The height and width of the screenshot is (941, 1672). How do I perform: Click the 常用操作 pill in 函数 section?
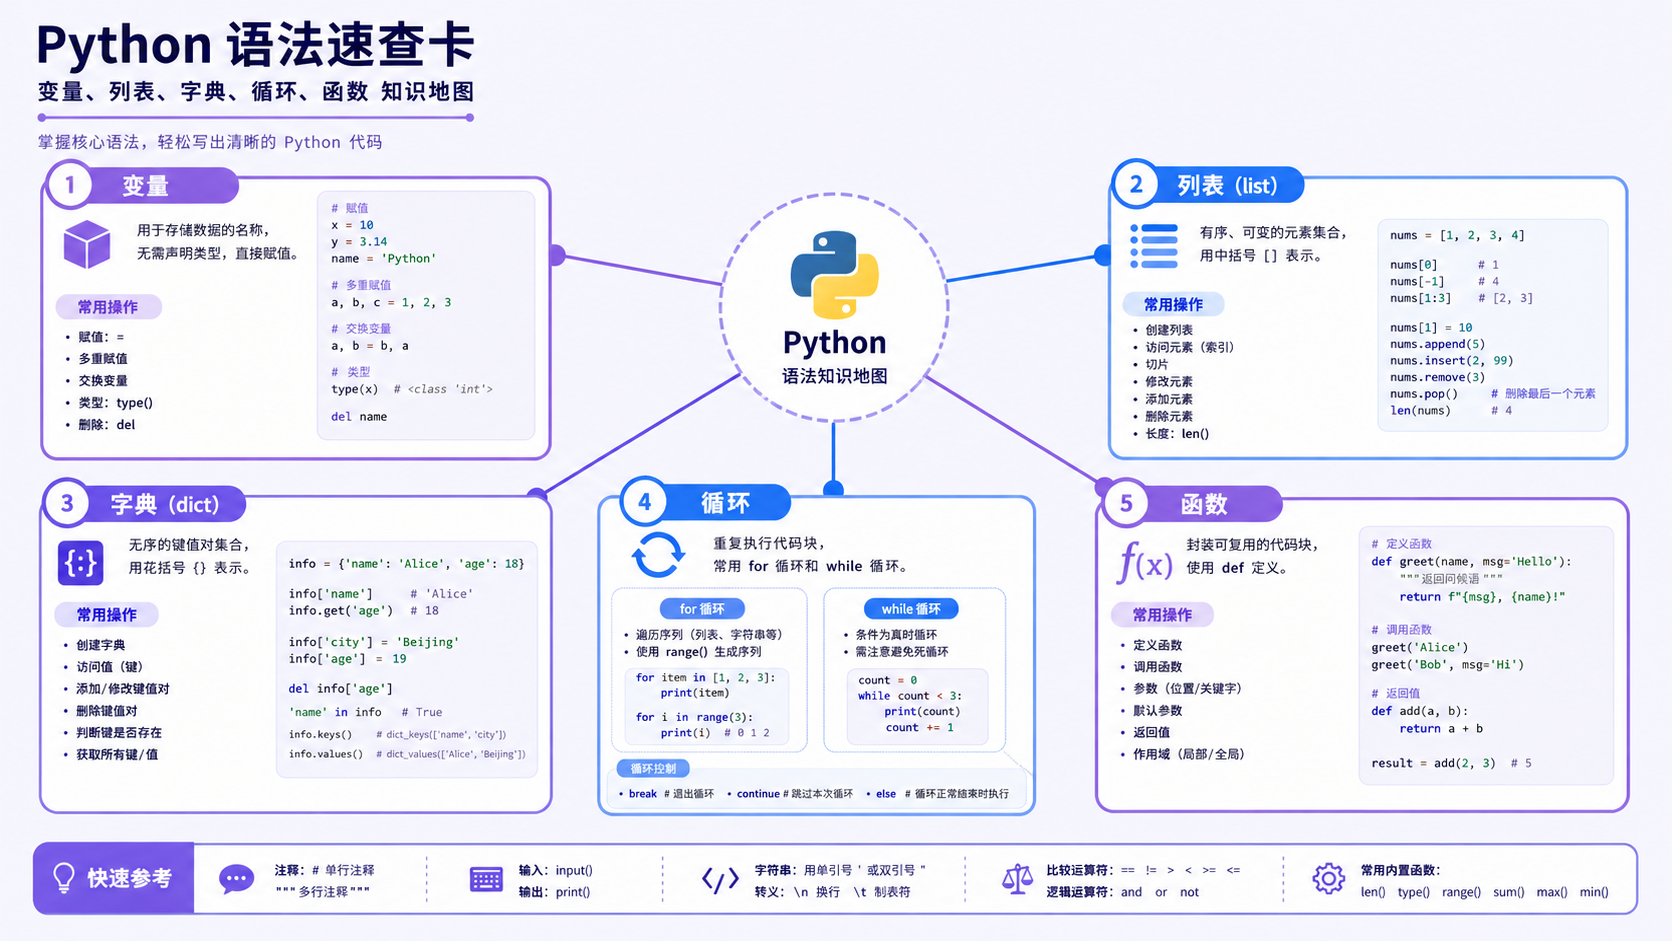point(1162,614)
